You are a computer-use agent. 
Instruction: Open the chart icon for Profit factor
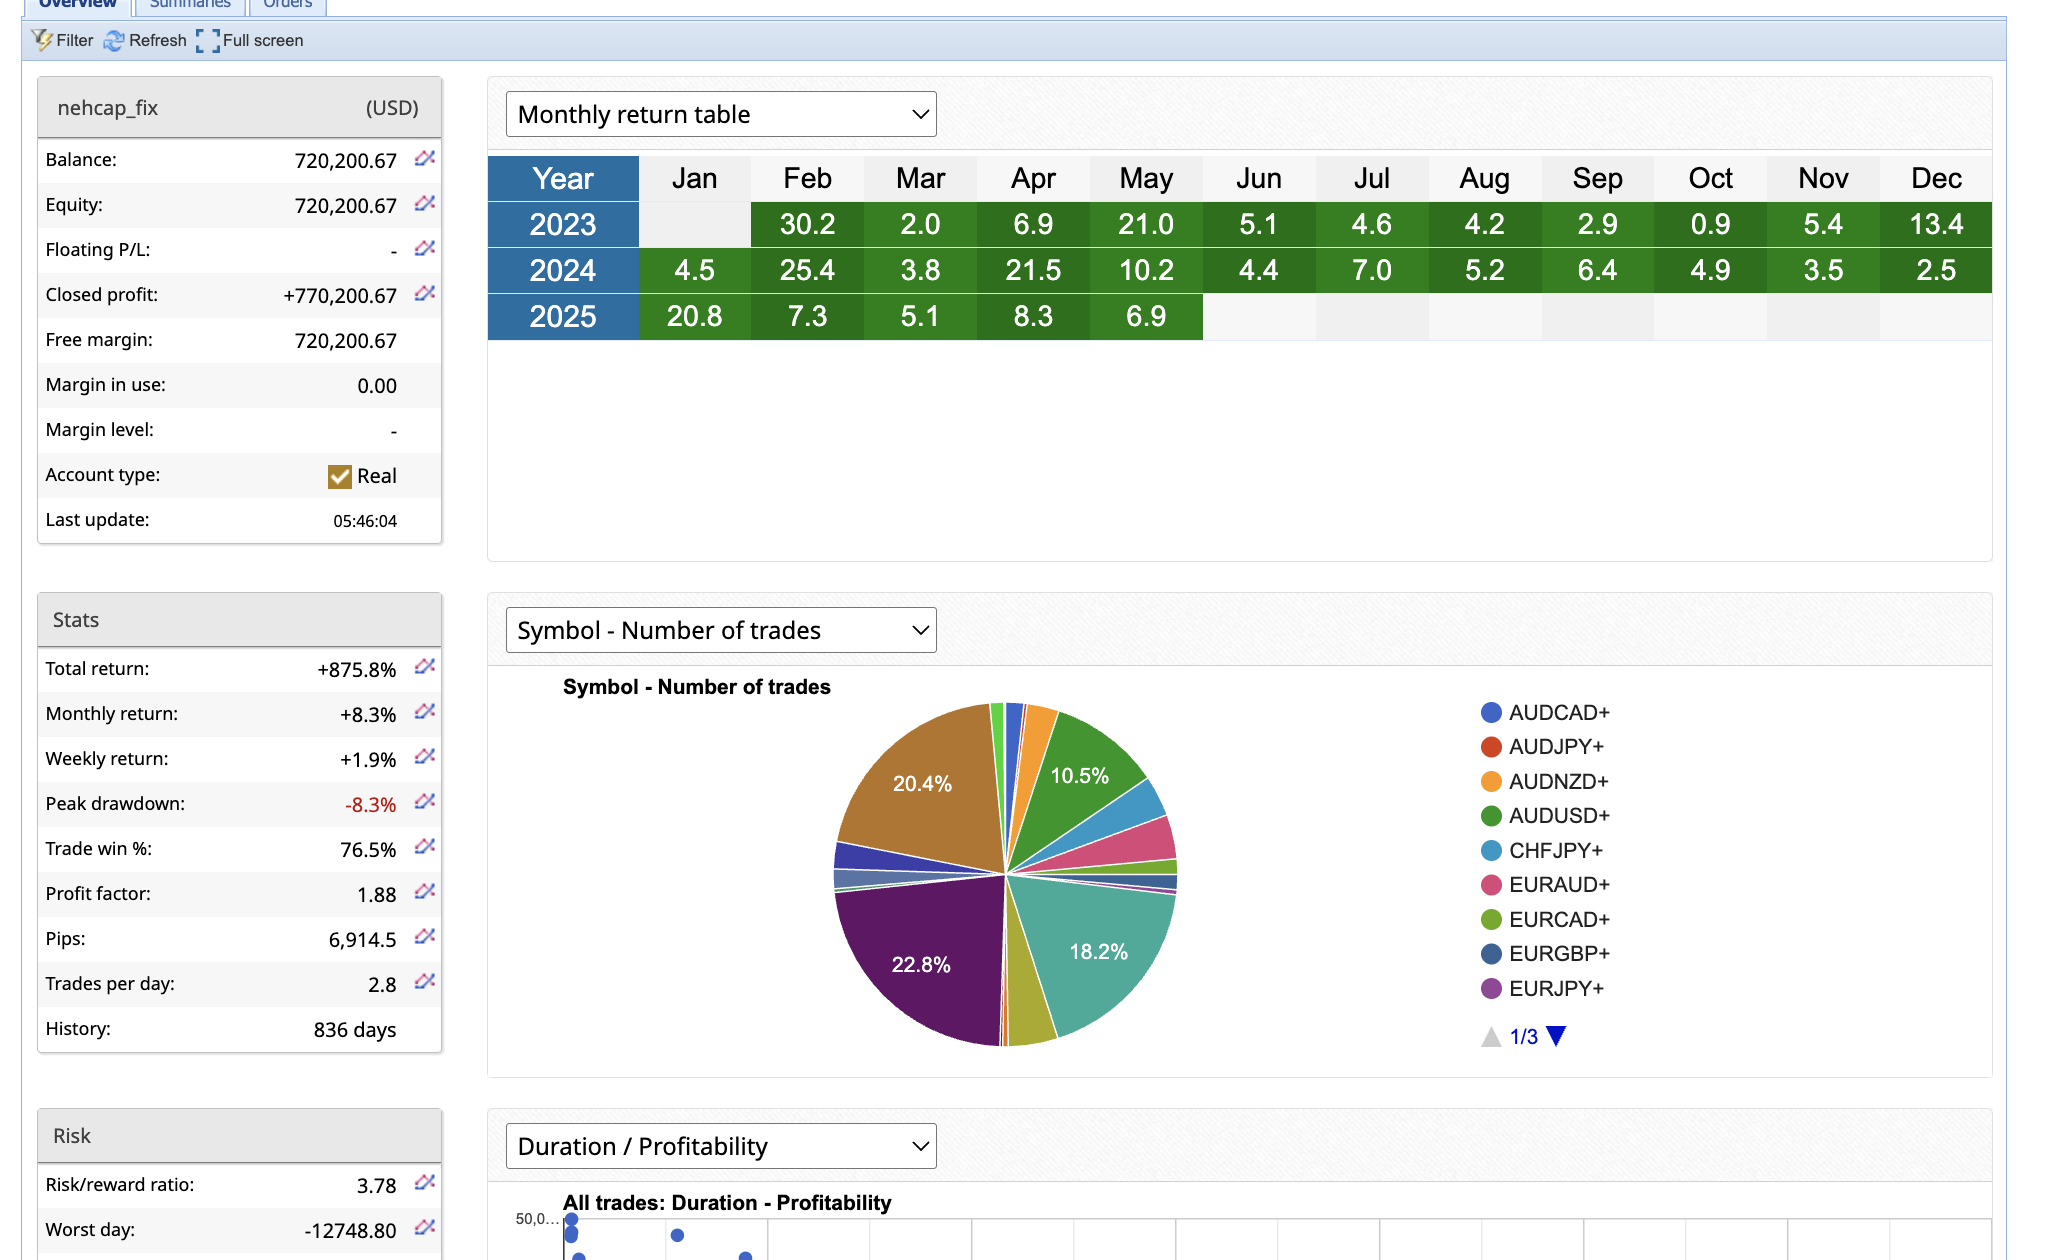[425, 892]
